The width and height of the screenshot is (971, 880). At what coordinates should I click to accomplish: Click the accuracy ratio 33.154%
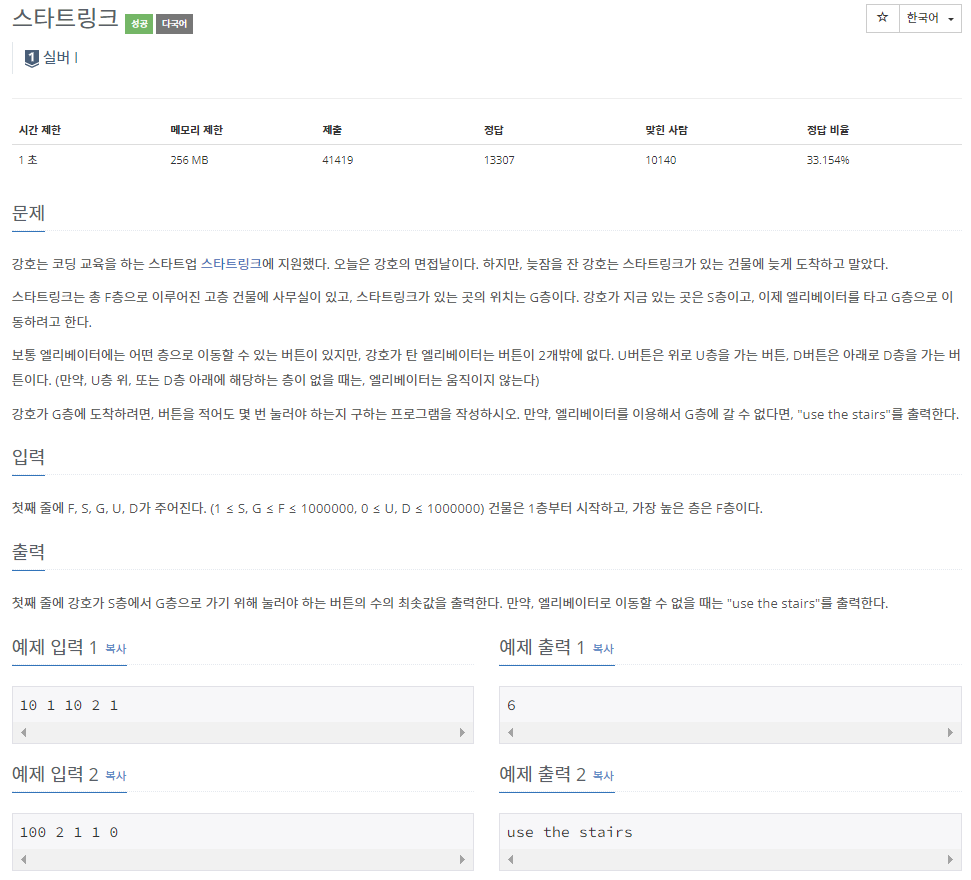[x=828, y=160]
